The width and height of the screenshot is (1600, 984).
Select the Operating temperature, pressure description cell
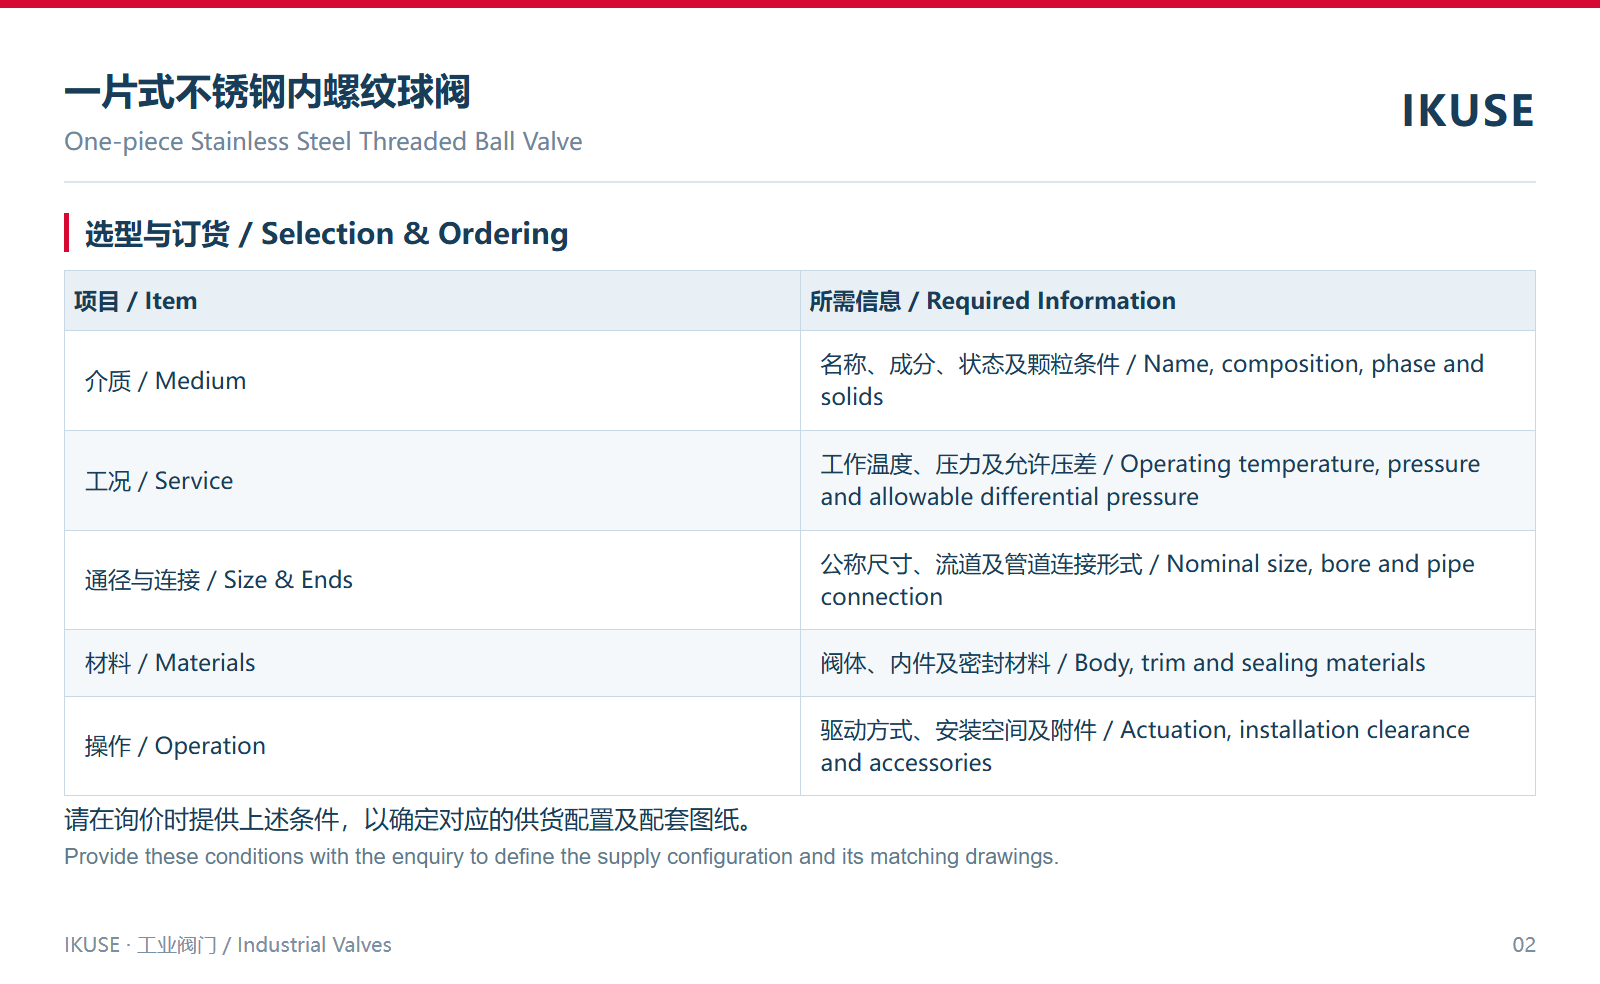[x=1168, y=481]
